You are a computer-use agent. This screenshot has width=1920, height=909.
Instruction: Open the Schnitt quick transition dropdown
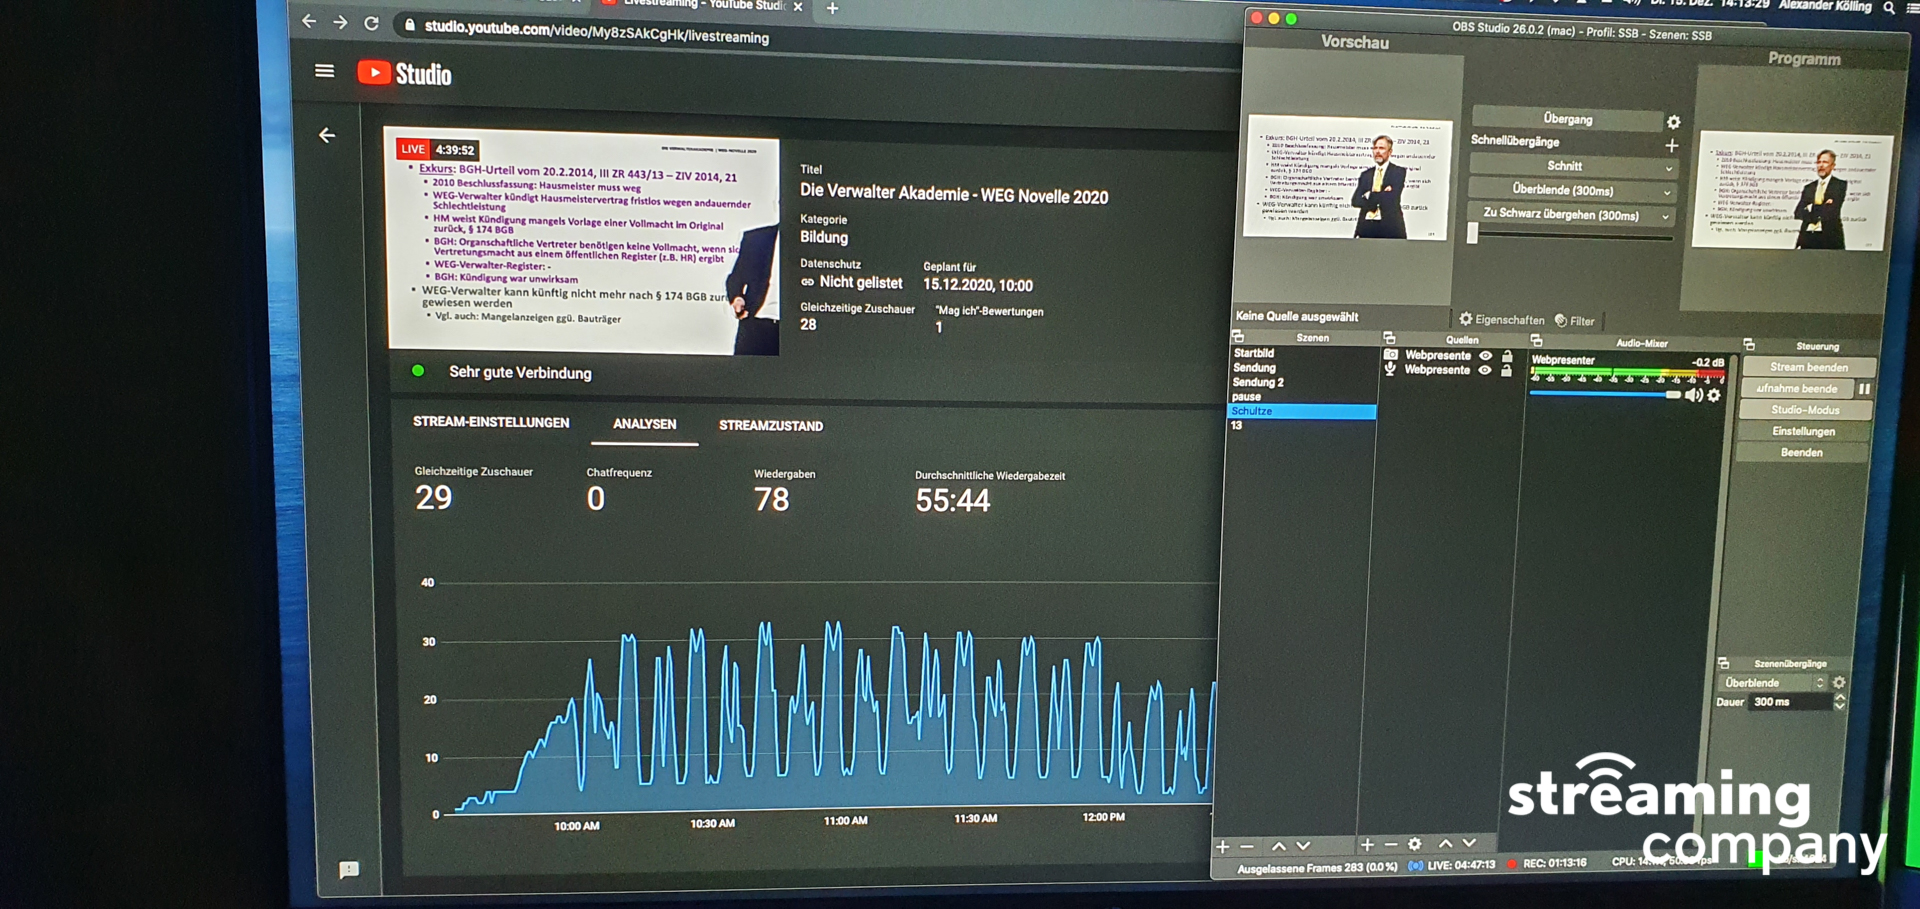1571,166
